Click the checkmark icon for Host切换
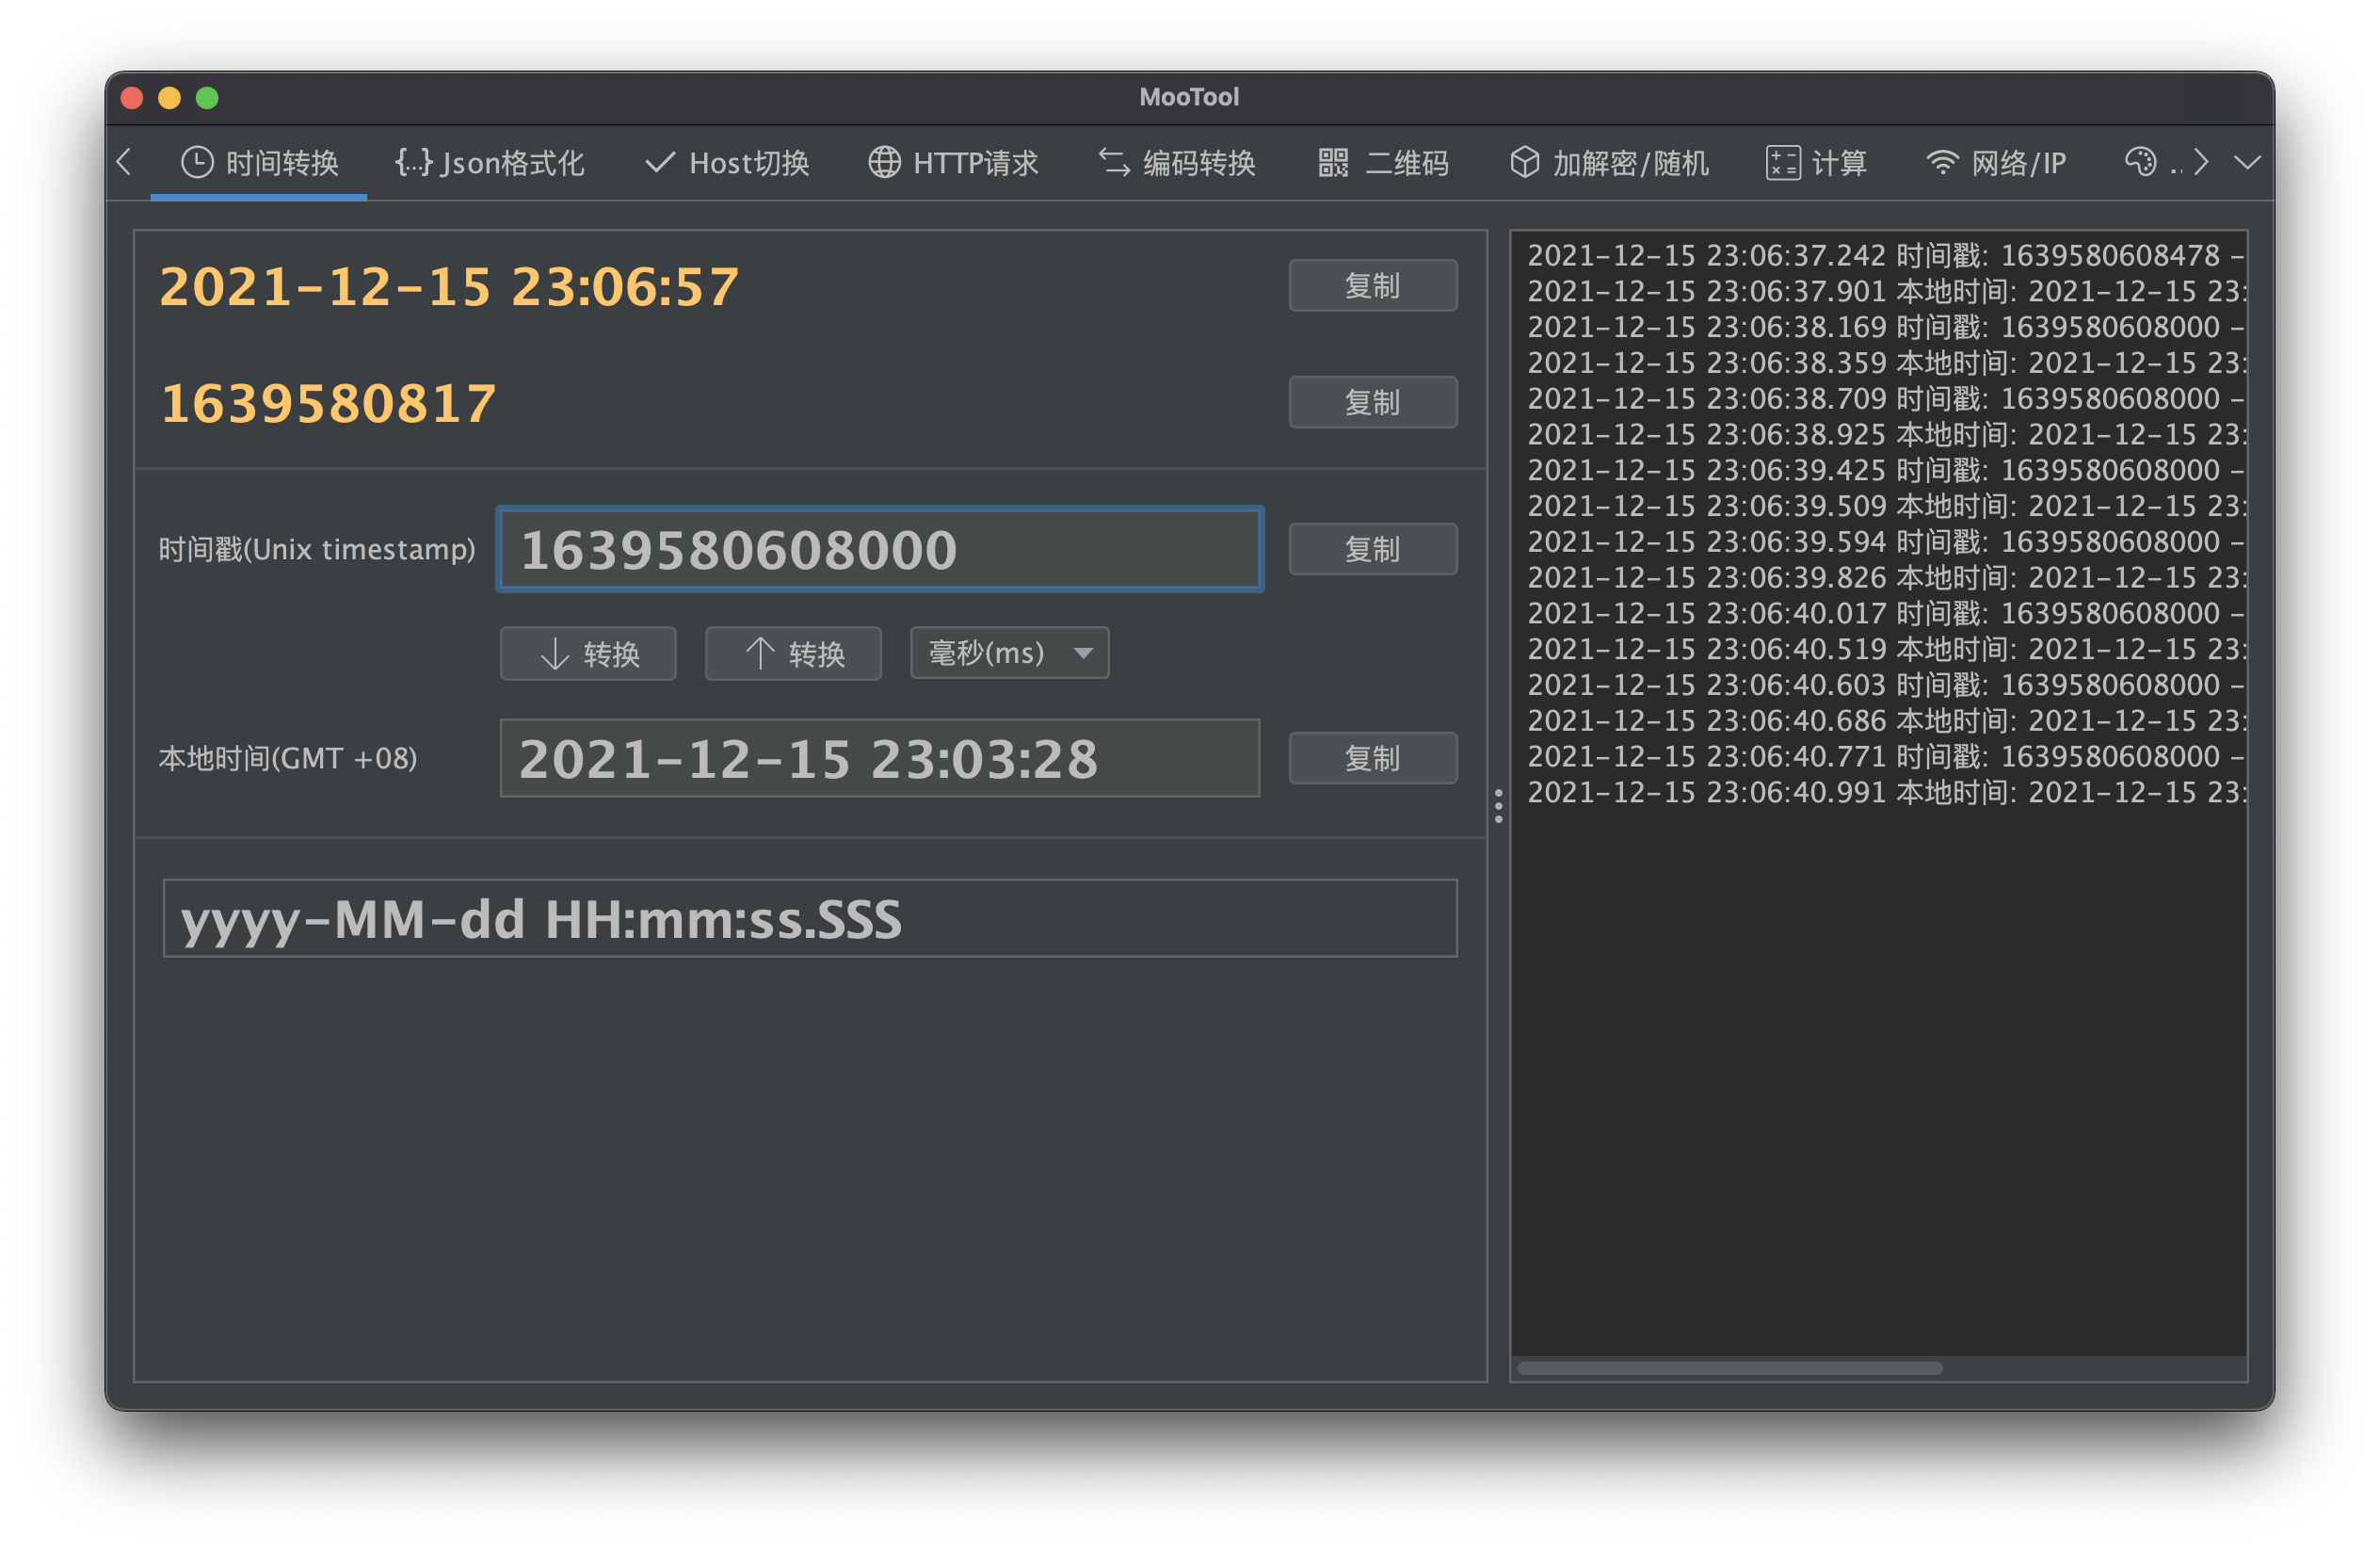The height and width of the screenshot is (1550, 2380). coord(659,163)
